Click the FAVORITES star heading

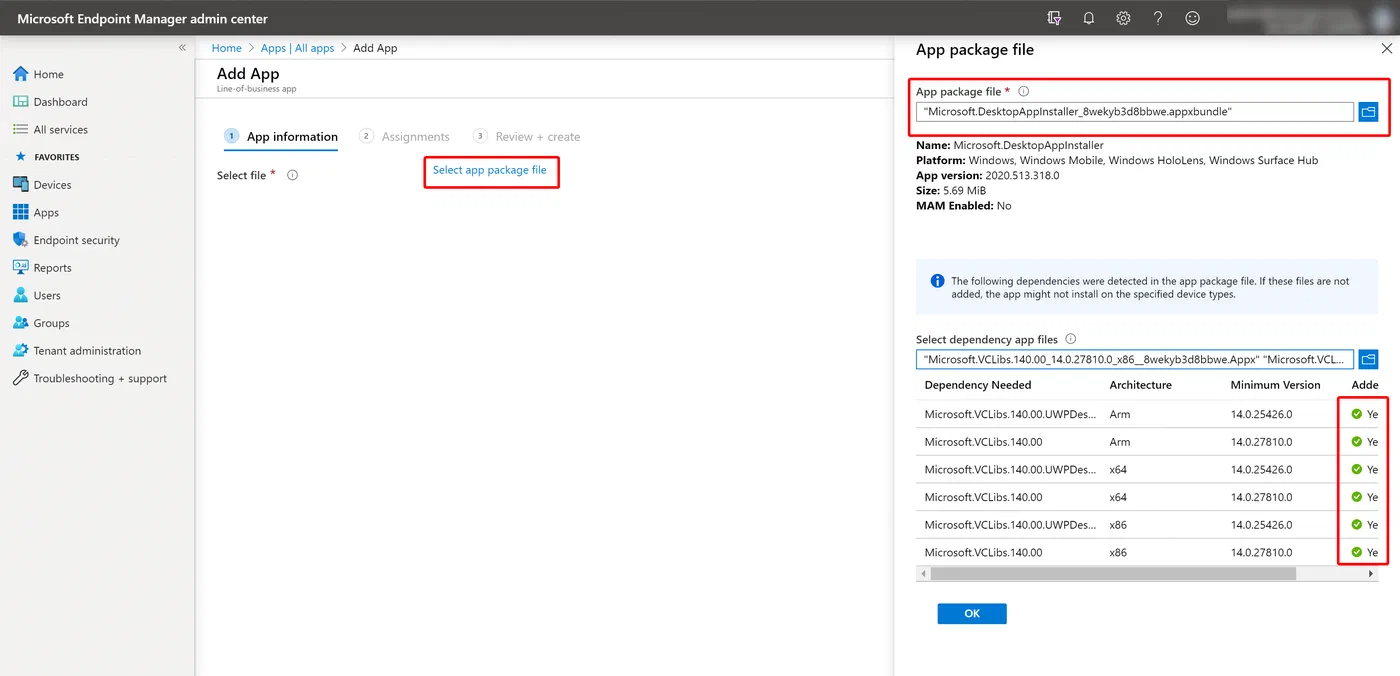(47, 157)
